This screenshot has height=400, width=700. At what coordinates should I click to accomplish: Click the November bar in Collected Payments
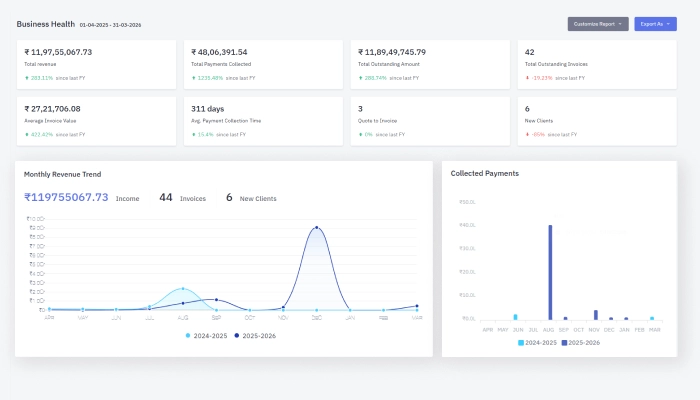pyautogui.click(x=595, y=314)
